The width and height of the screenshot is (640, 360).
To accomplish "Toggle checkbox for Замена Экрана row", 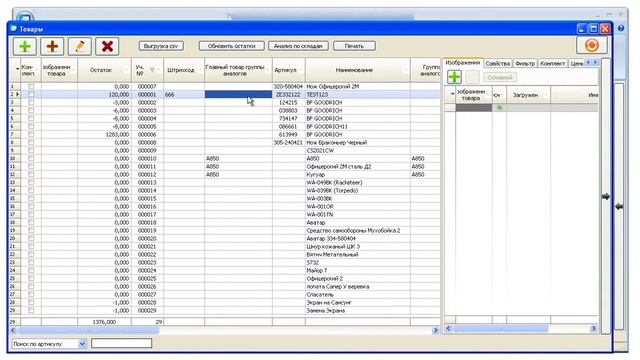I will [x=31, y=310].
